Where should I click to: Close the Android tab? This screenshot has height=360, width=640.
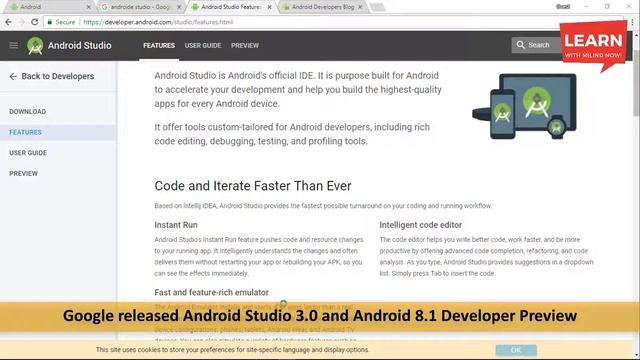pos(89,7)
